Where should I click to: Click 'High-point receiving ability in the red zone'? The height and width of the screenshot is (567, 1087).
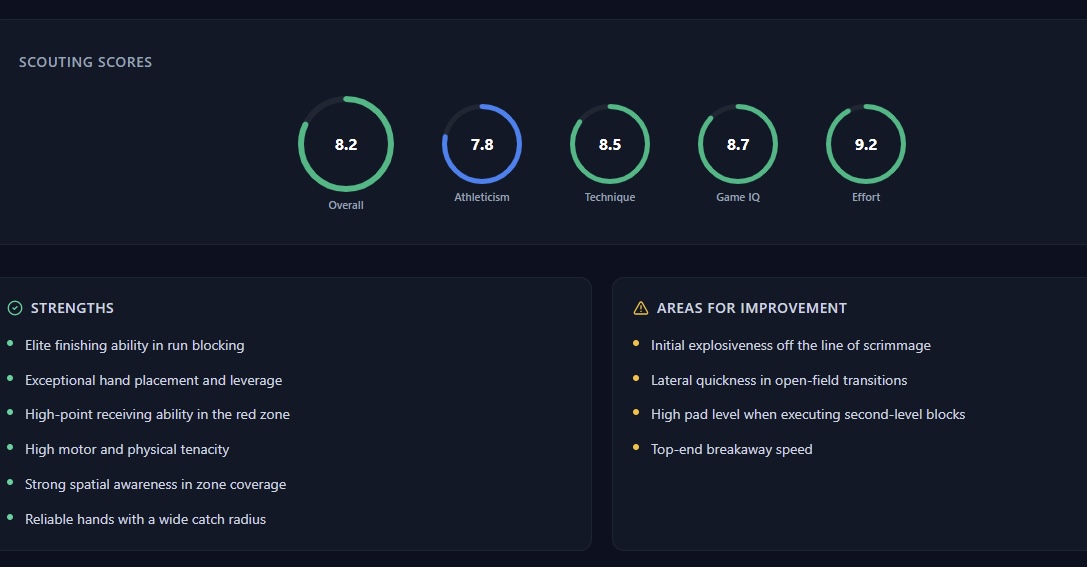[x=157, y=414]
